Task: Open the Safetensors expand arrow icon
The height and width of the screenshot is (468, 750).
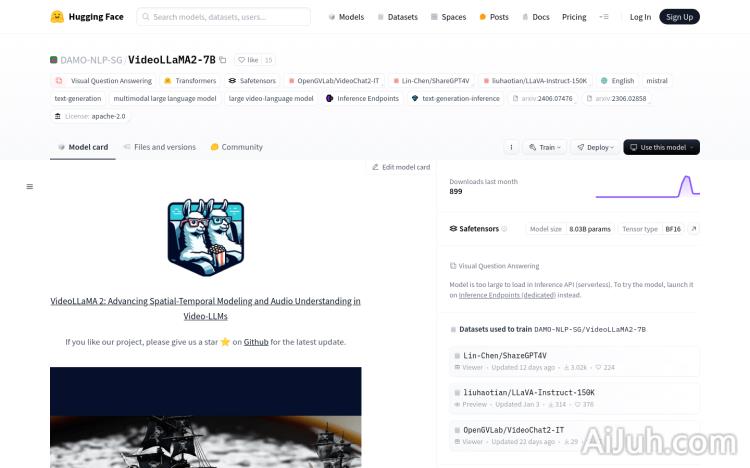Action: (693, 229)
